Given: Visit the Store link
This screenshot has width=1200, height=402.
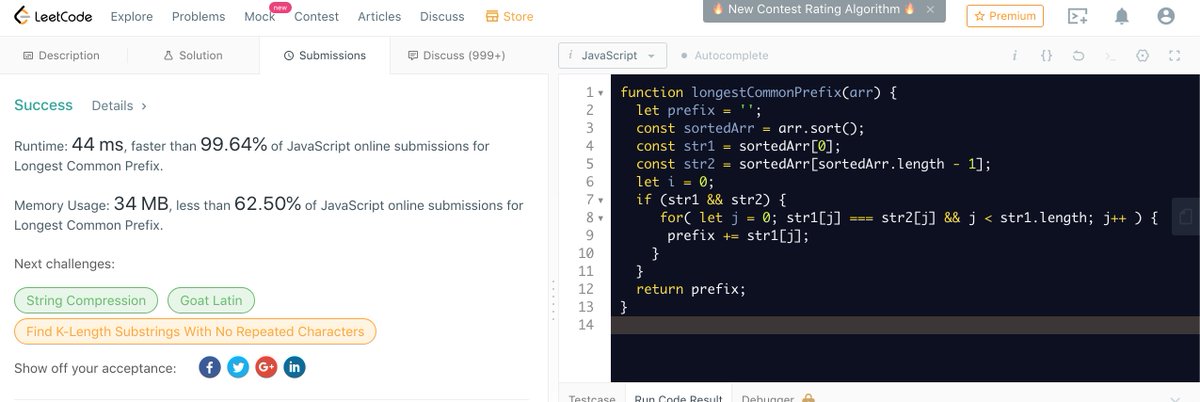Looking at the screenshot, I should click(509, 17).
